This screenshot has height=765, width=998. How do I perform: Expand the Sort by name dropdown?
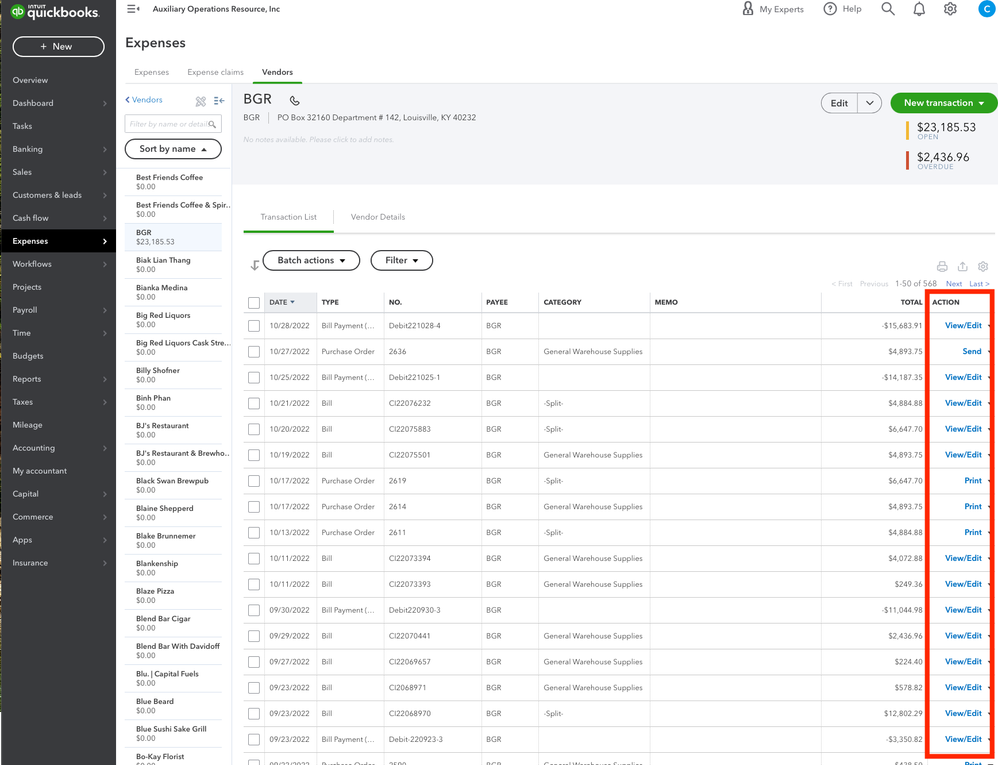173,149
